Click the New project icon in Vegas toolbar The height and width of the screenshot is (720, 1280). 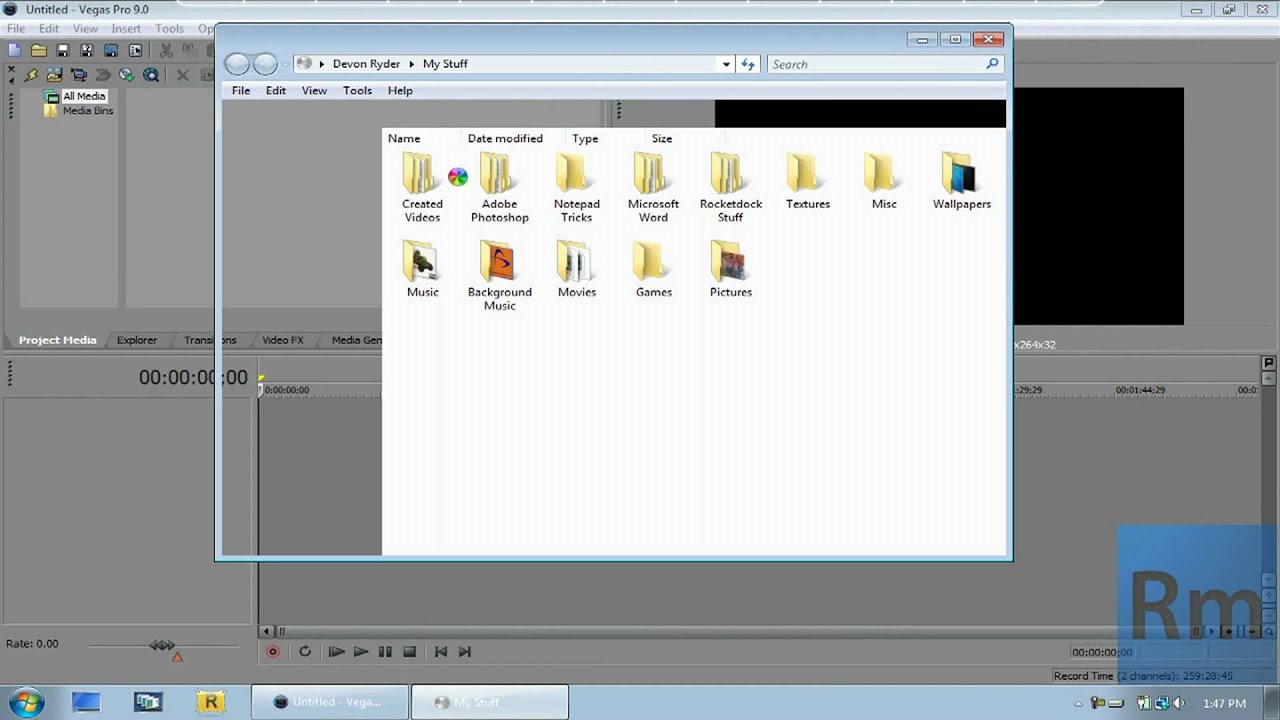coord(14,50)
